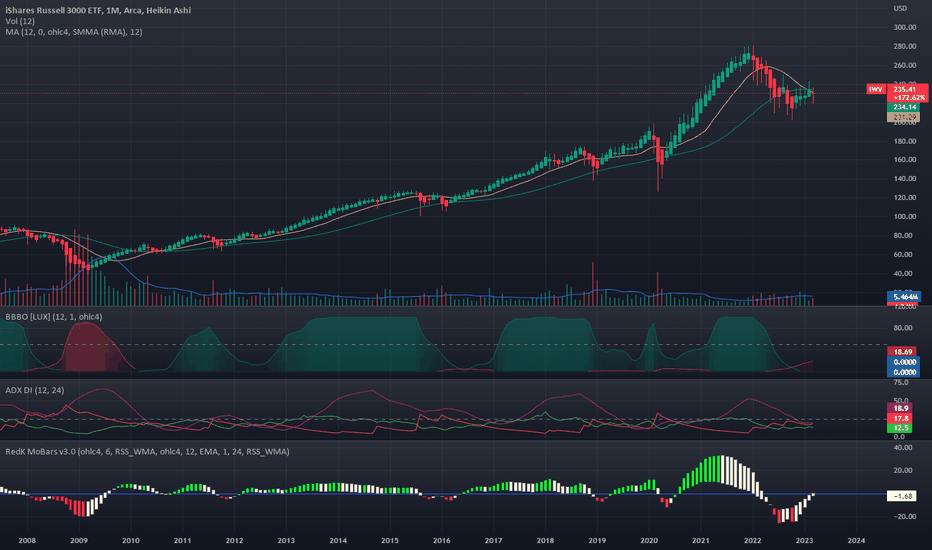
Task: Click the iShares Russell 3000 ETF chart title
Action: click(x=98, y=10)
